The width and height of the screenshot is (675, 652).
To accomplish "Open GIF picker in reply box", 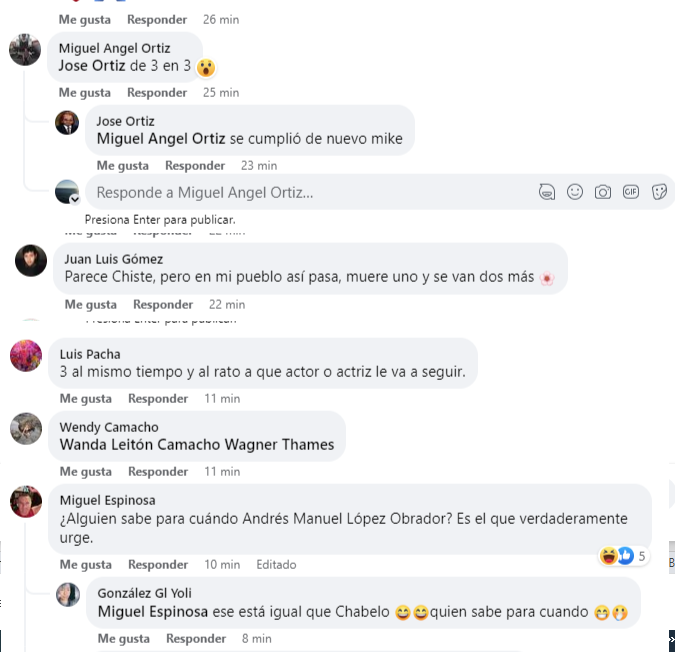I will pyautogui.click(x=631, y=192).
